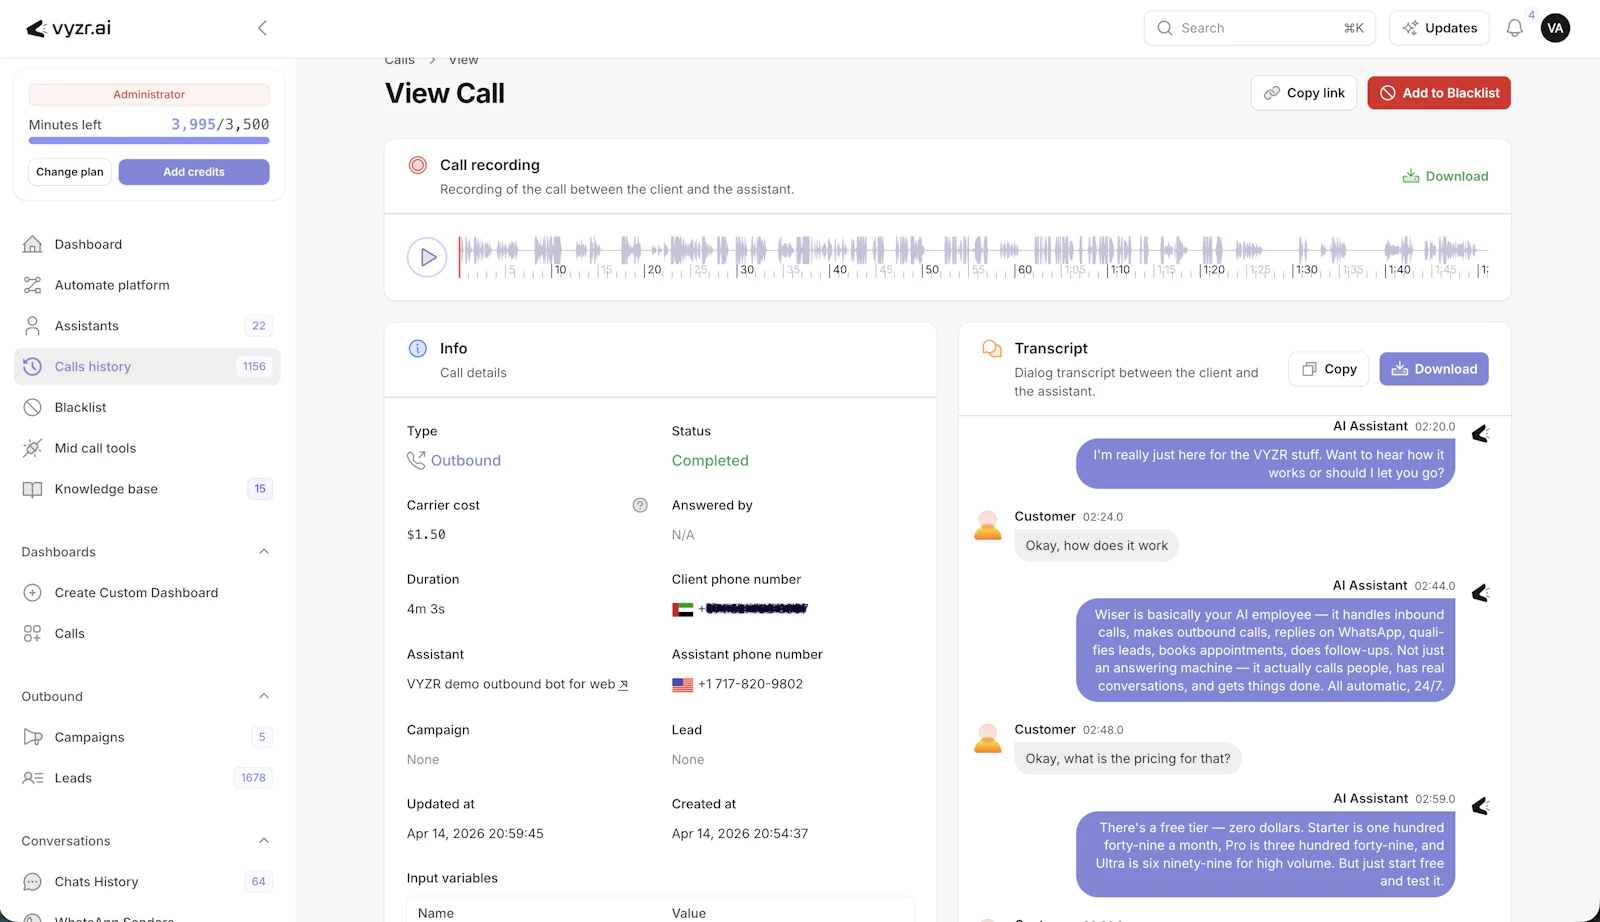Add caller to Blacklist
Viewport: 1600px width, 922px height.
tap(1439, 93)
